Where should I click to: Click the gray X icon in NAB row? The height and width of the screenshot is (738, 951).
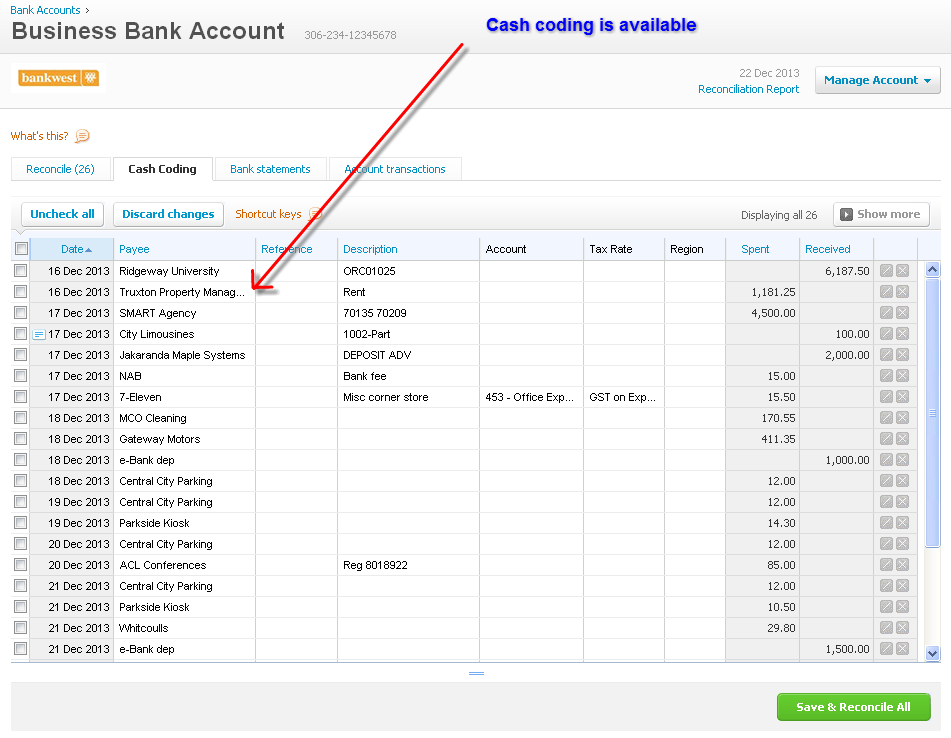pos(902,376)
